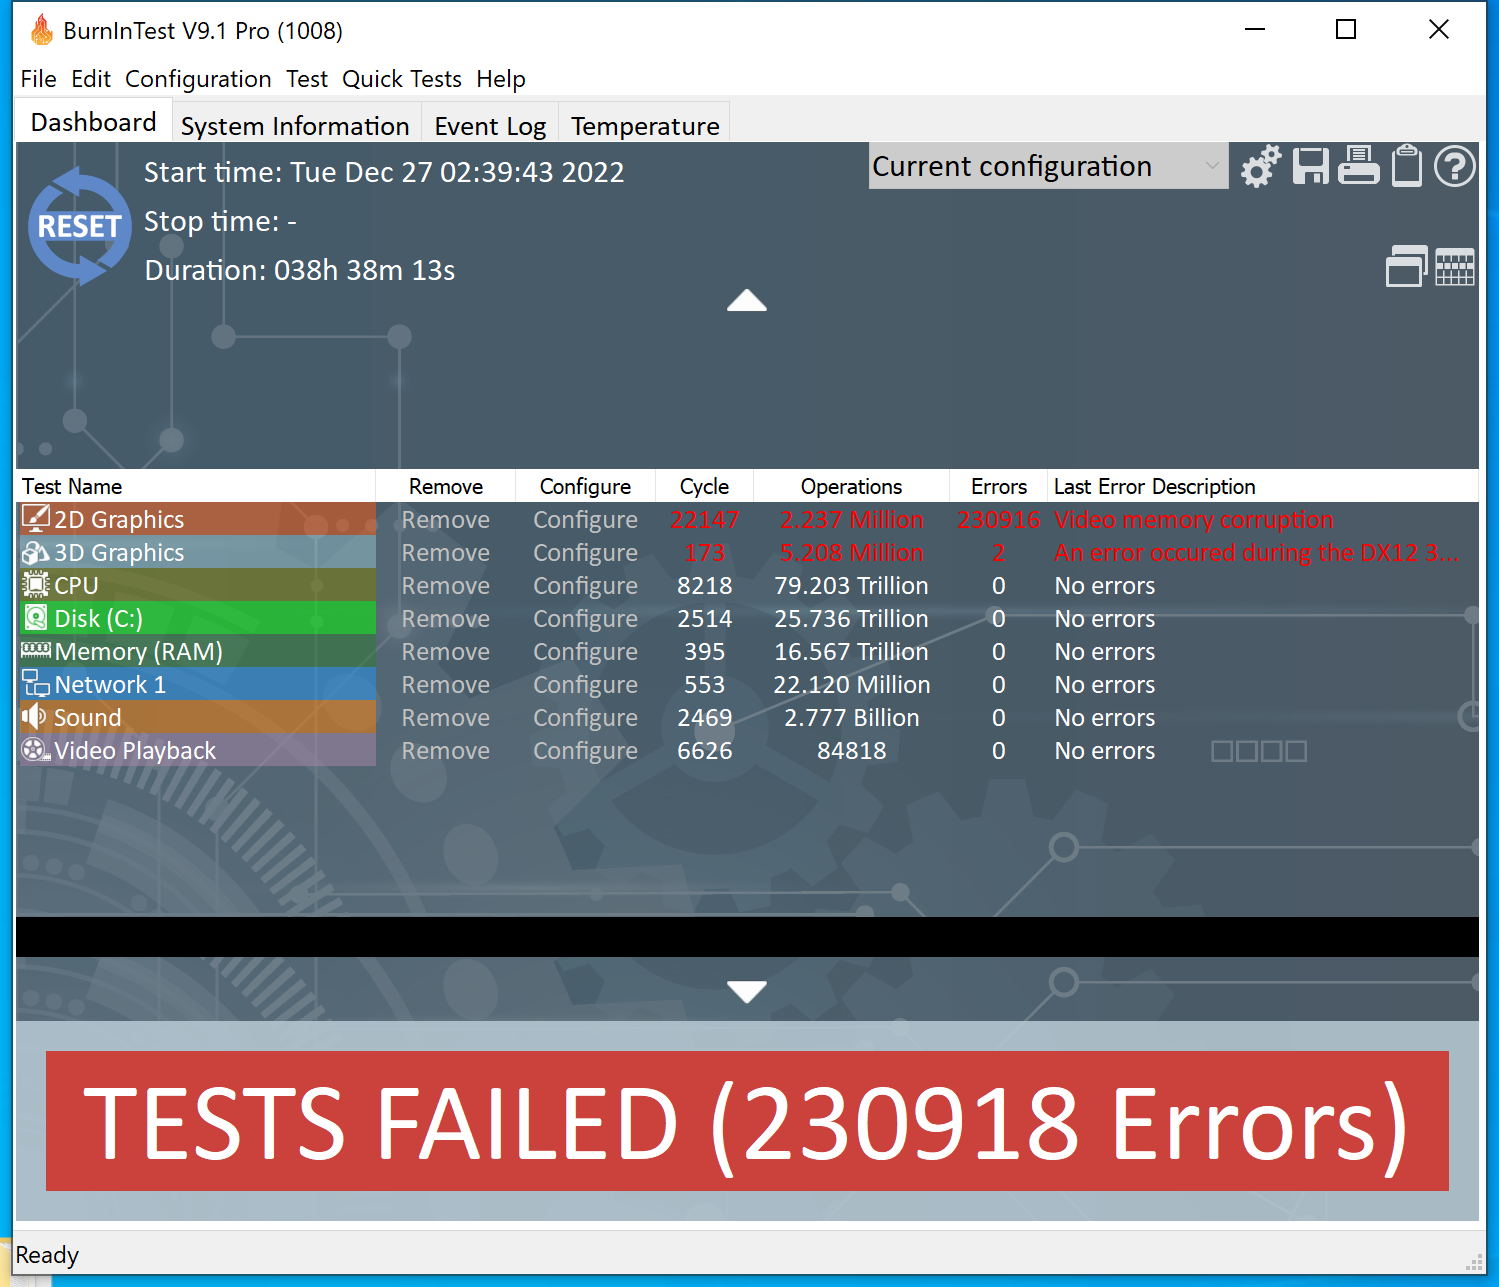The width and height of the screenshot is (1499, 1287).
Task: Click the 79.203 Trillion operations value
Action: [x=851, y=586]
